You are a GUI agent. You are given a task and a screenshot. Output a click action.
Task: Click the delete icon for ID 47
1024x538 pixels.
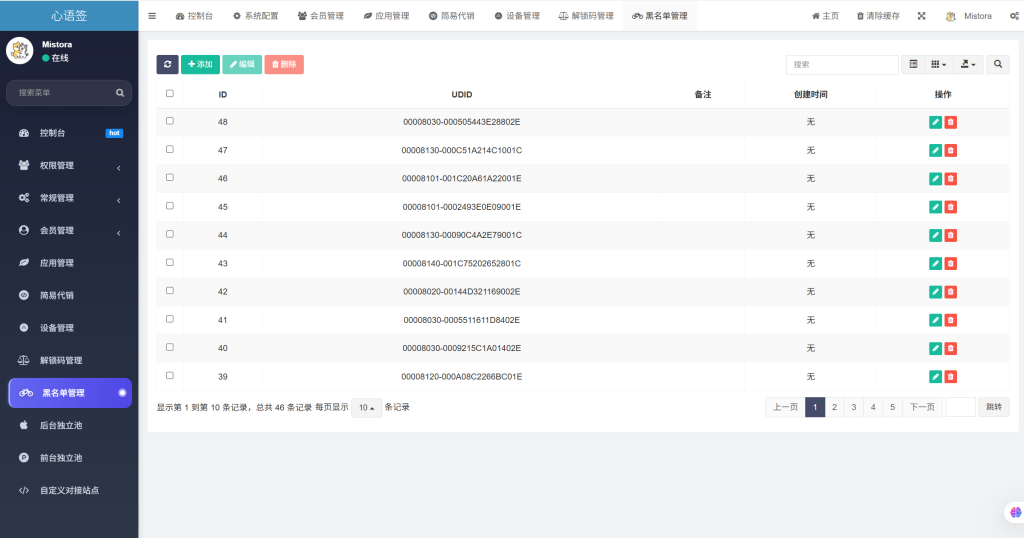point(951,150)
